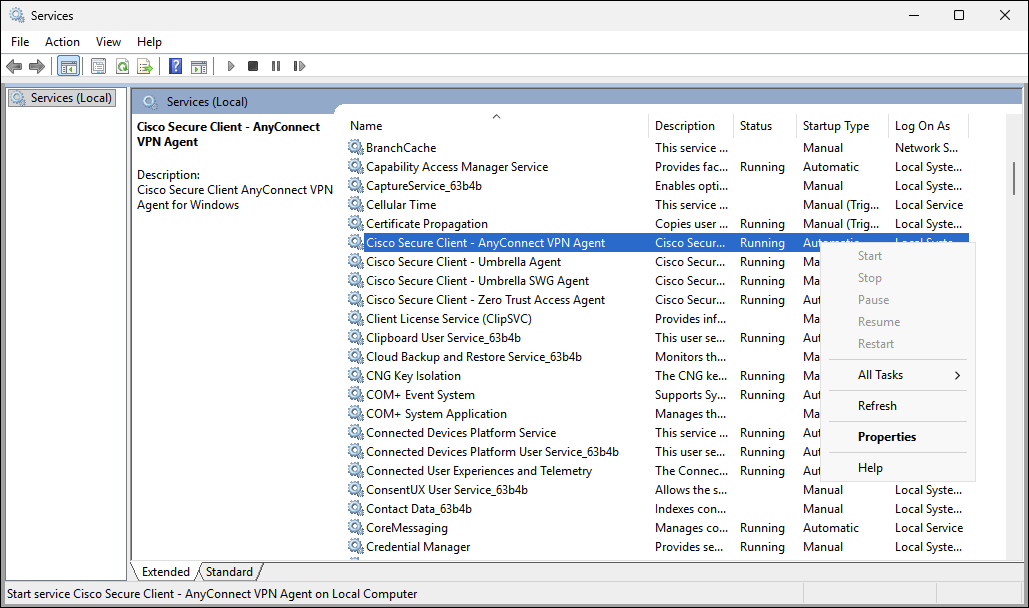This screenshot has height=608, width=1029.
Task: Click the Pause Service toolbar icon
Action: click(x=276, y=66)
